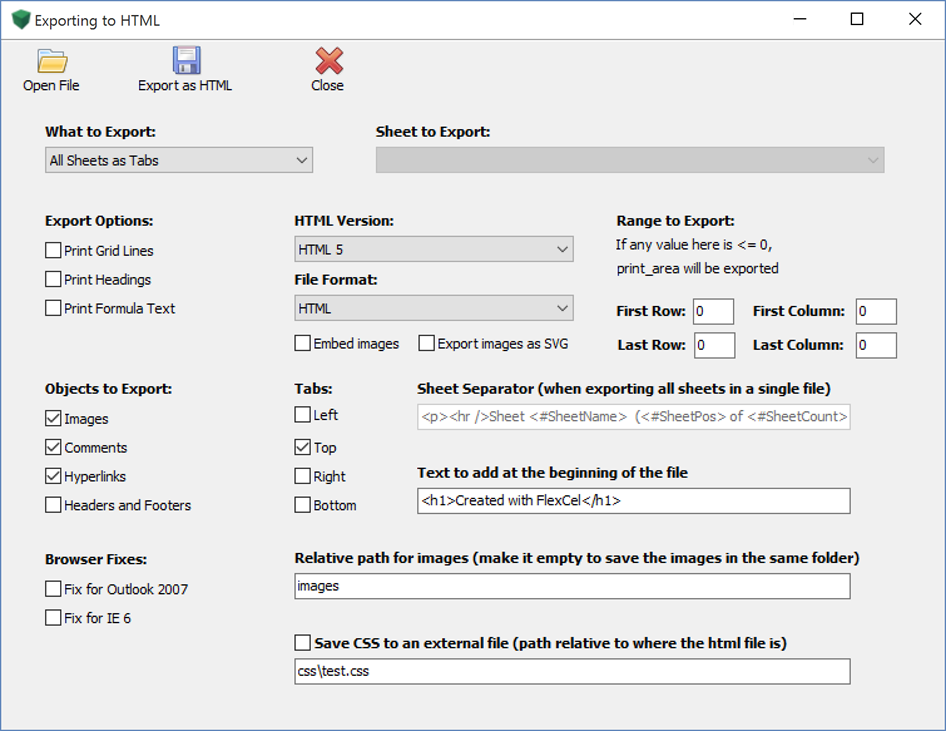Check the Headers and Footers option
The width and height of the screenshot is (946, 731).
tap(54, 506)
